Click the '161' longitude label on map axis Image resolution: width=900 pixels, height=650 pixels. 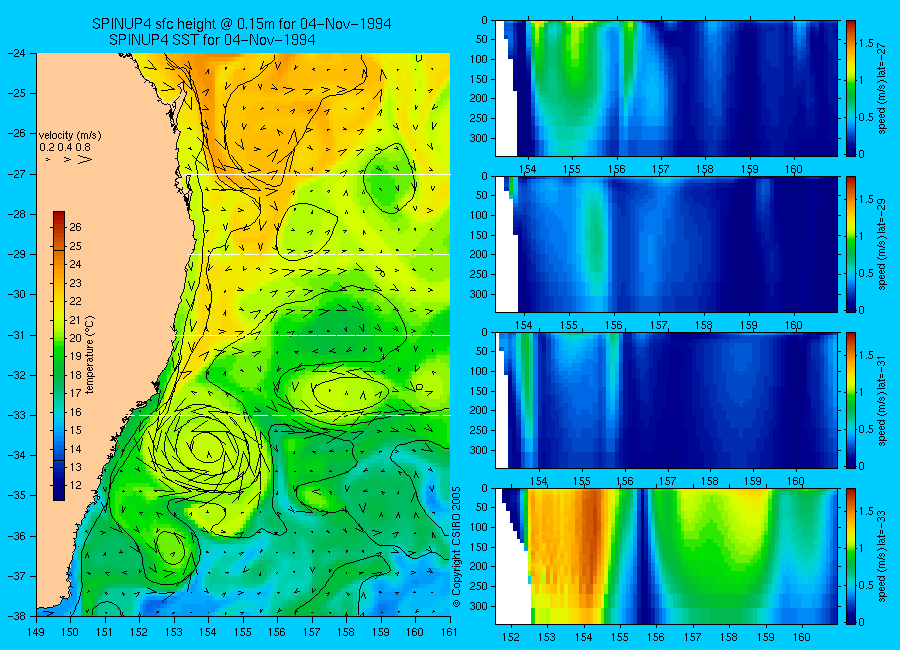(x=449, y=632)
